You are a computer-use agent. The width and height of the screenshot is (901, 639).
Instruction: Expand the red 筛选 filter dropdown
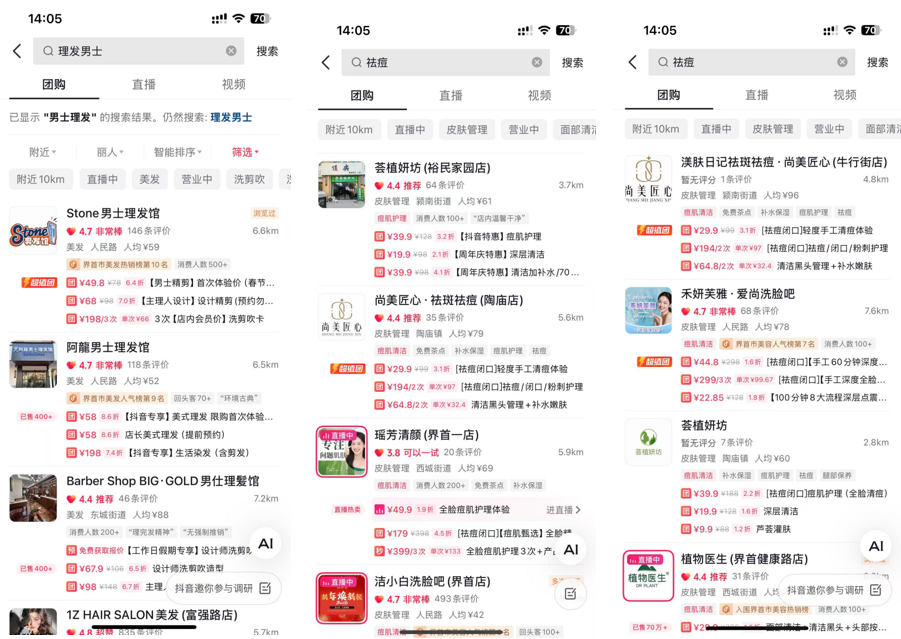click(245, 152)
